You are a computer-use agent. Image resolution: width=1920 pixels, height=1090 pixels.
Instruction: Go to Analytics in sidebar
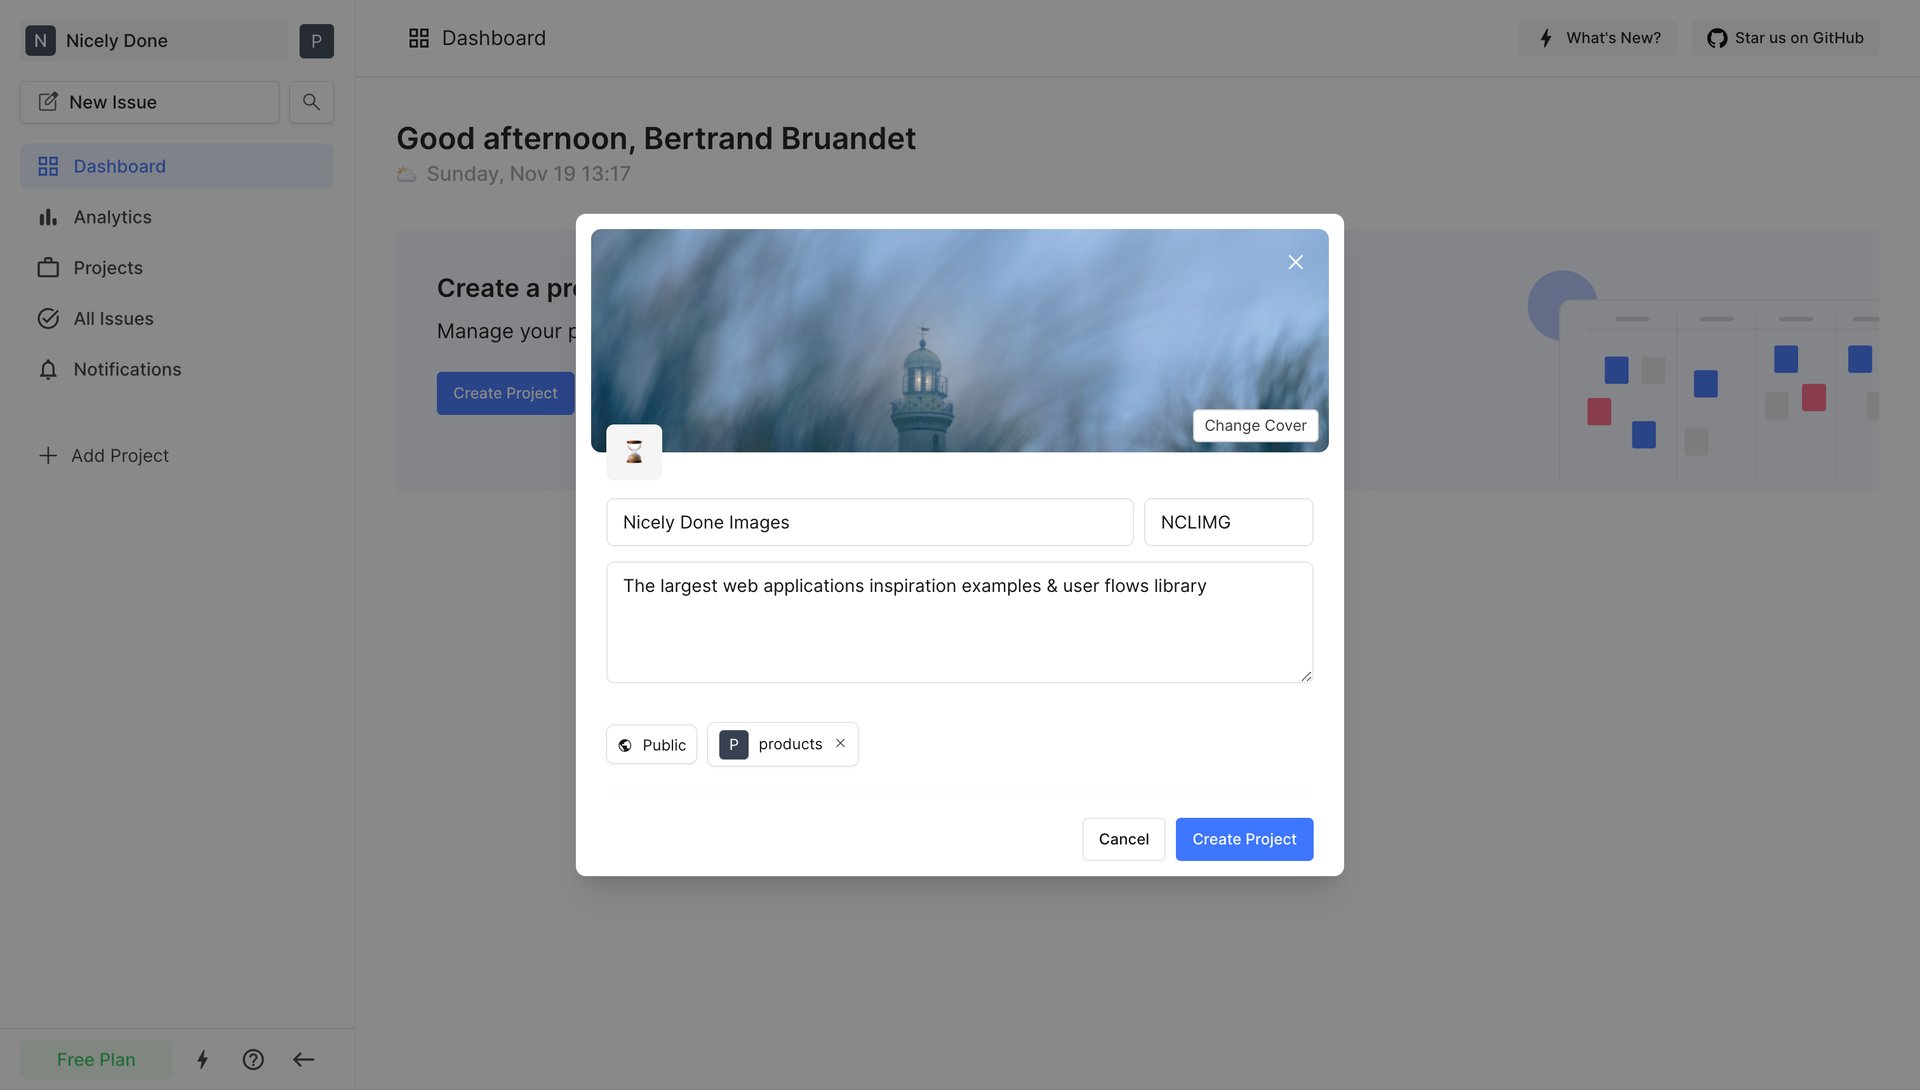(112, 217)
